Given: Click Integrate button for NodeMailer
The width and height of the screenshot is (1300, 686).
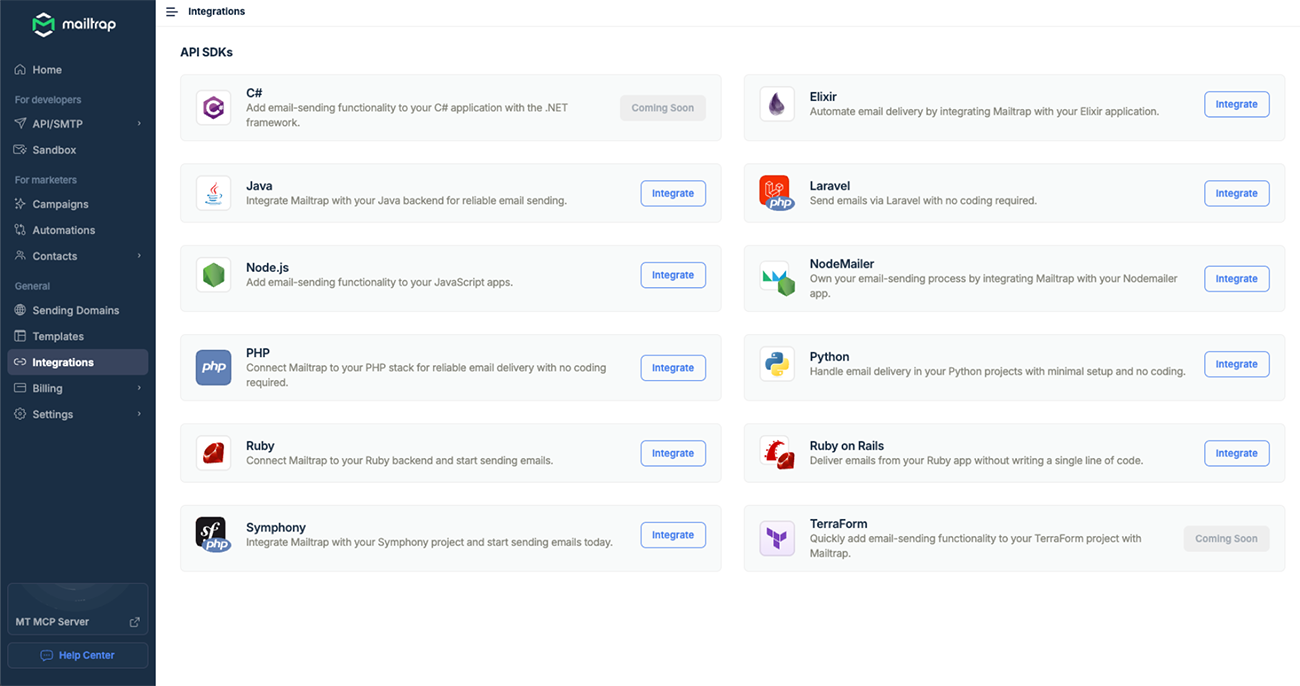Looking at the screenshot, I should [x=1237, y=279].
